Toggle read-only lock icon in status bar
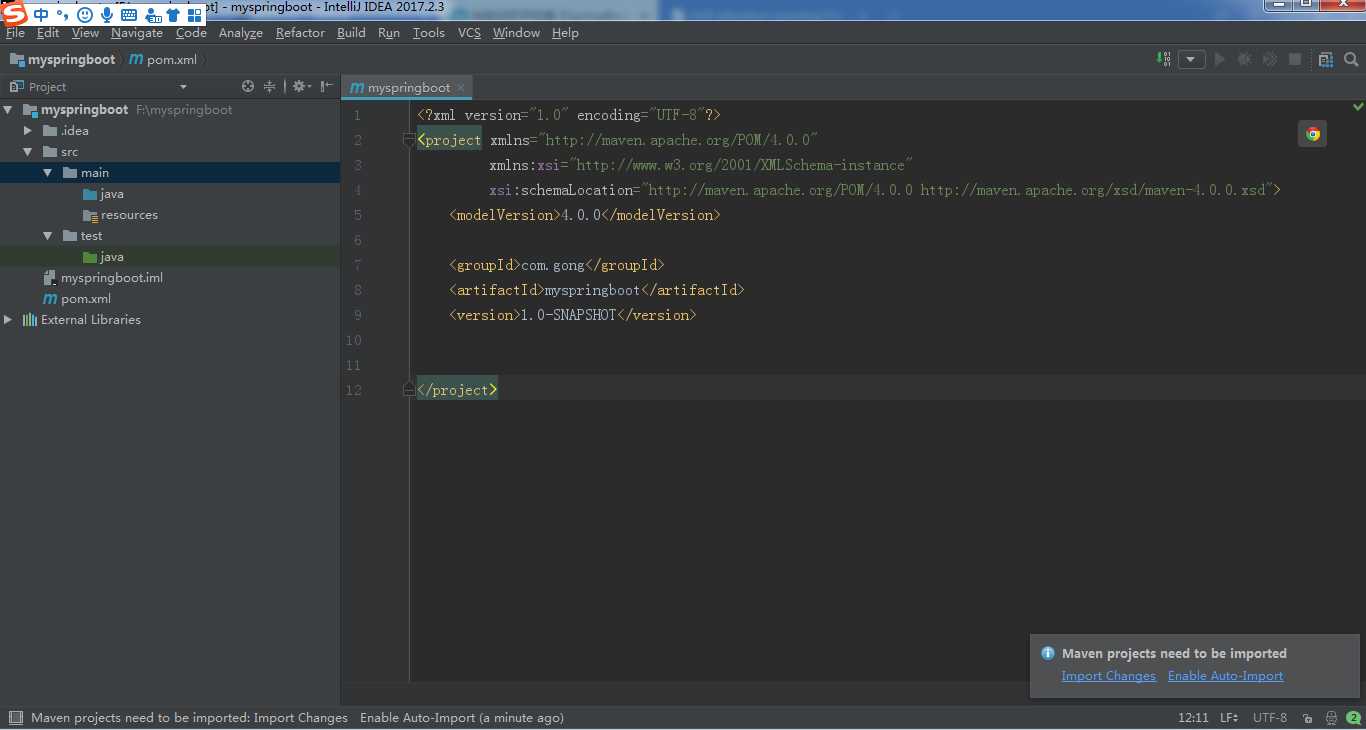 pyautogui.click(x=1307, y=718)
